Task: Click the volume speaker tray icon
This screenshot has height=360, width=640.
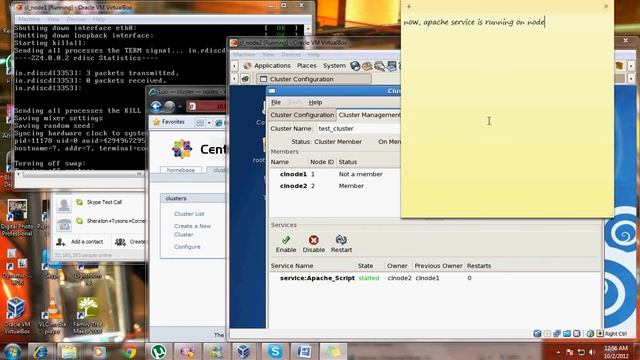Action: click(x=592, y=352)
